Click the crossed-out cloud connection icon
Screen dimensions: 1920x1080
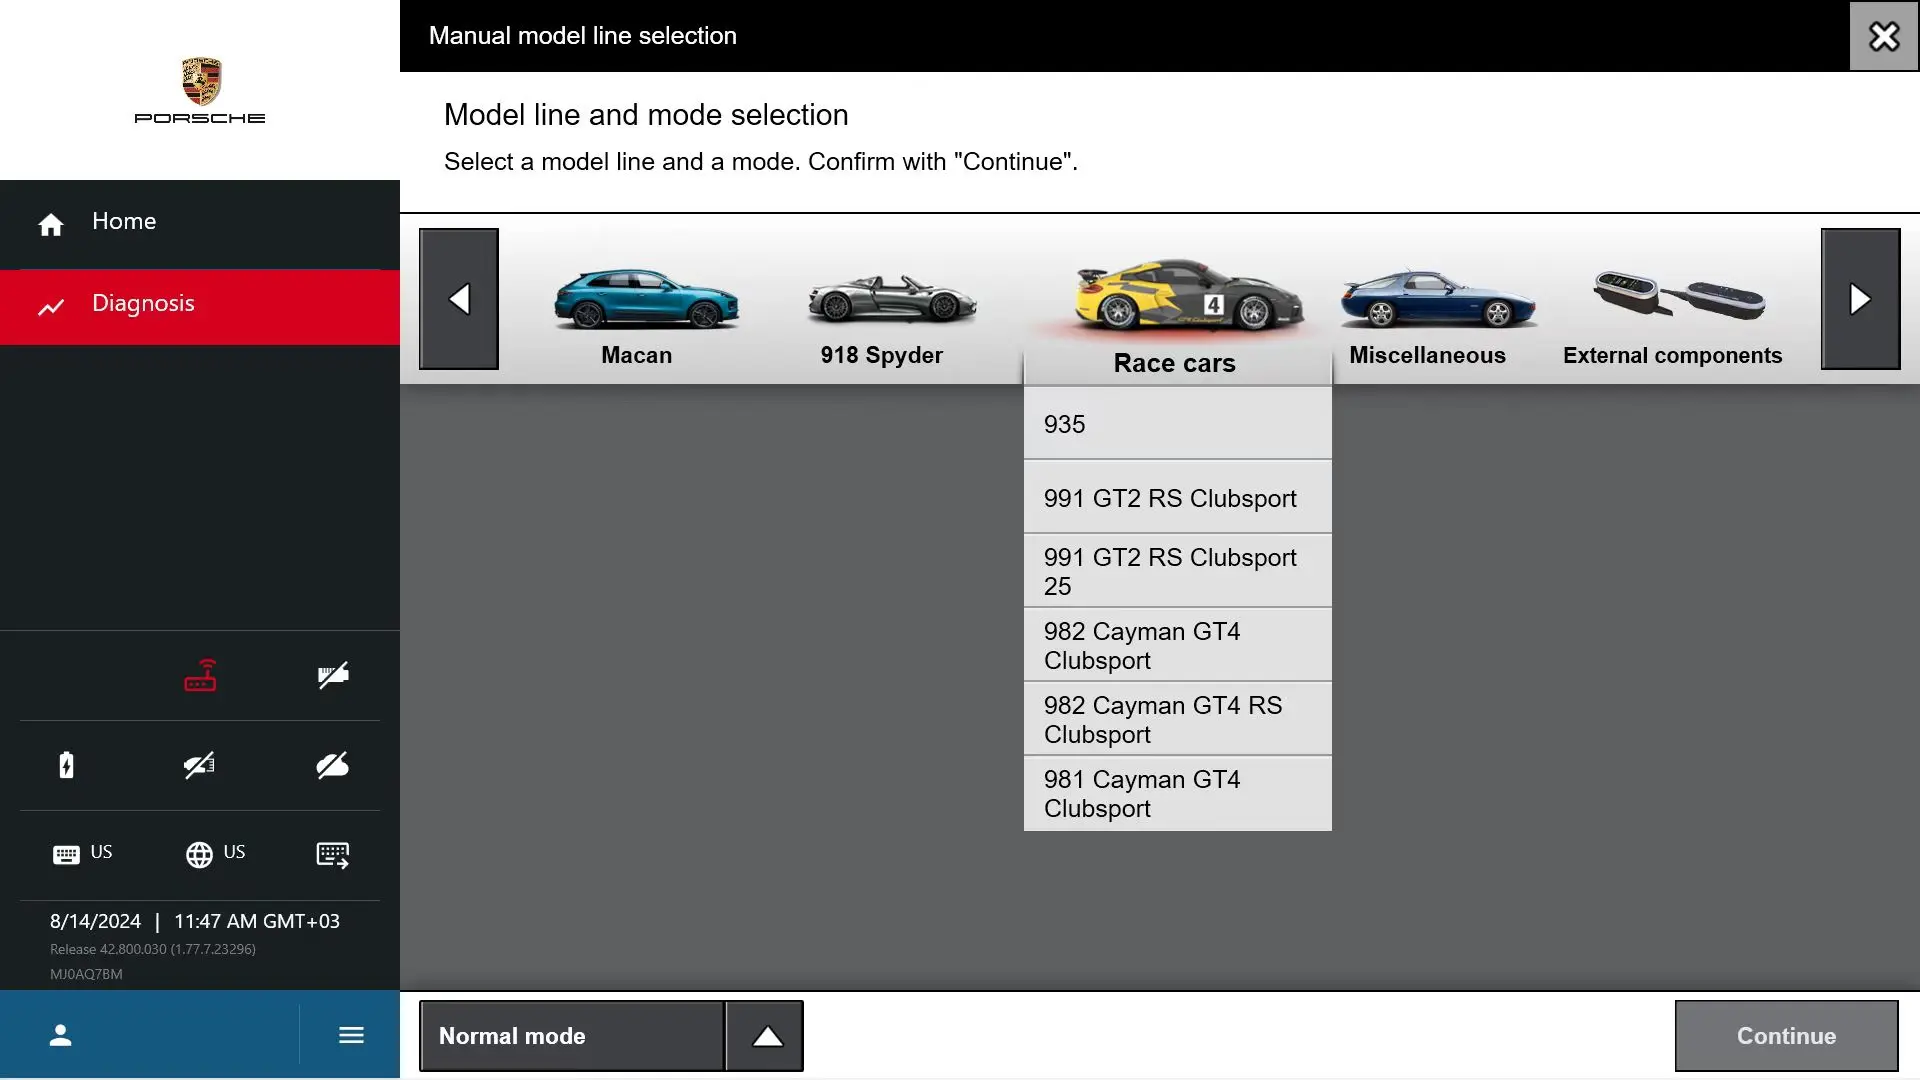[x=332, y=765]
